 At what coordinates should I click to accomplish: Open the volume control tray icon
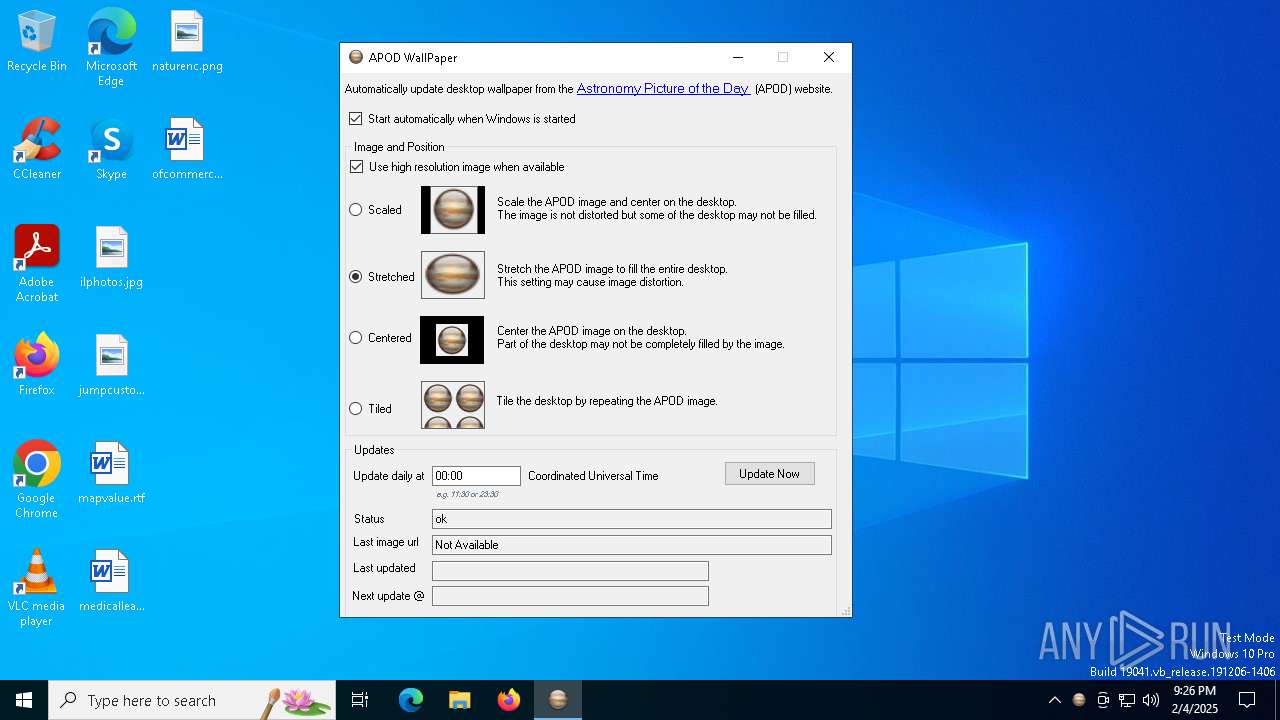tap(1151, 700)
